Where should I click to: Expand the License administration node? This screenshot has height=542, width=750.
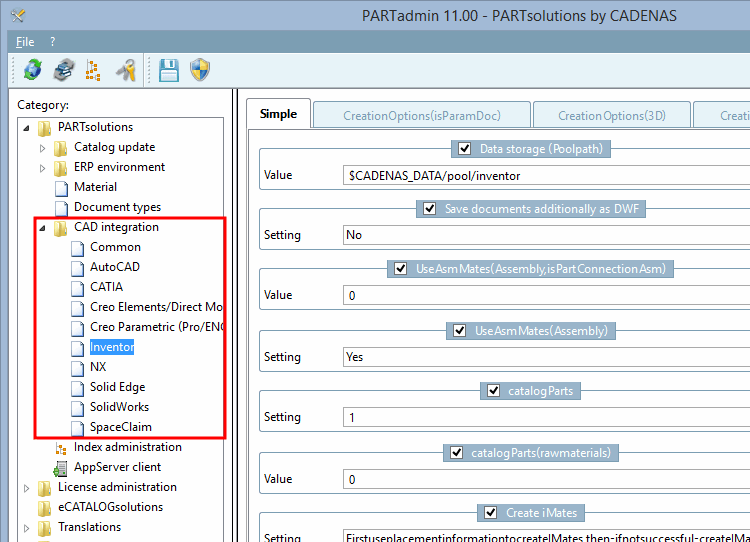27,488
